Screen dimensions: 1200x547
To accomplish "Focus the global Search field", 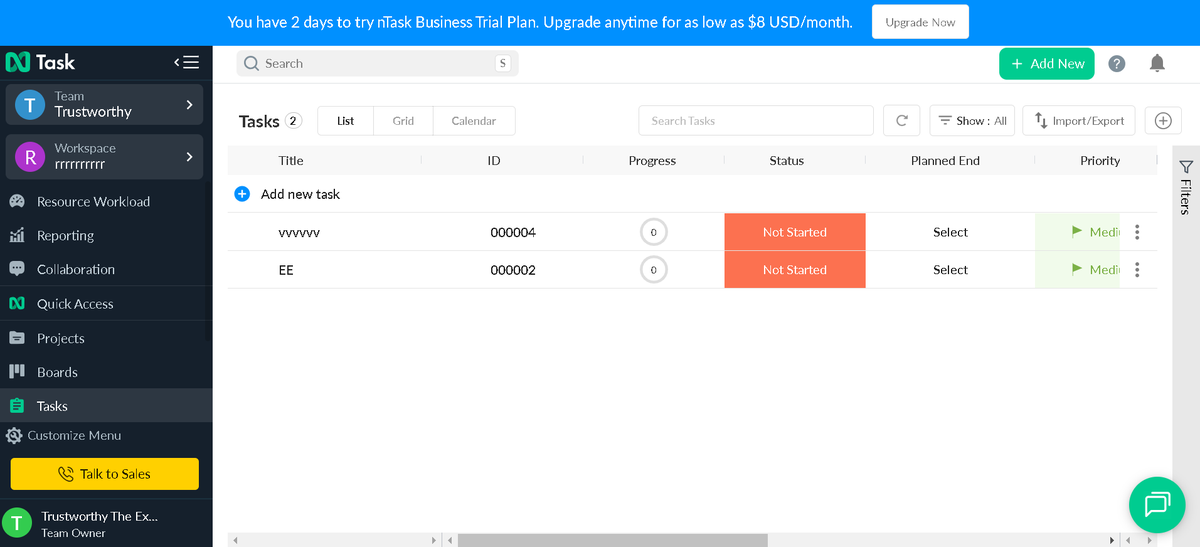I will pyautogui.click(x=377, y=64).
